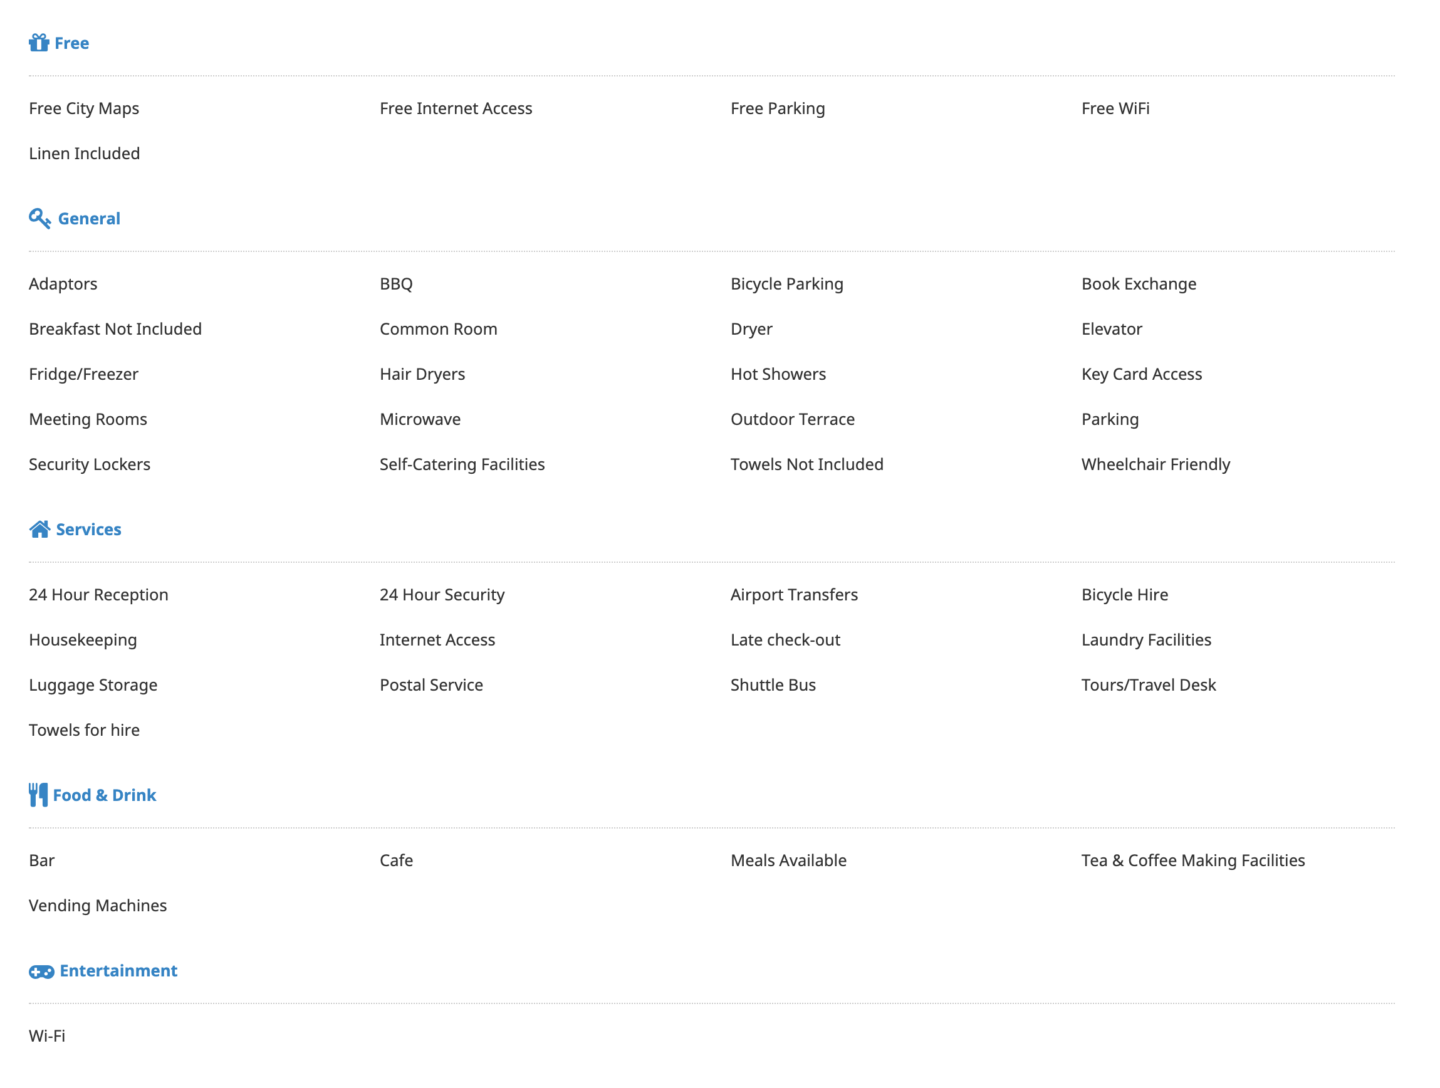Click the key icon next to General
Viewport: 1440px width, 1088px height.
pyautogui.click(x=40, y=218)
